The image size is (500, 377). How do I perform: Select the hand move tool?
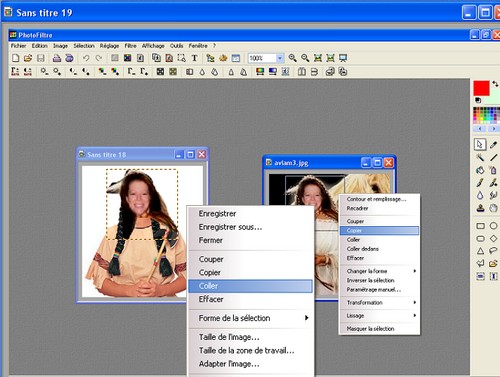coord(493,208)
